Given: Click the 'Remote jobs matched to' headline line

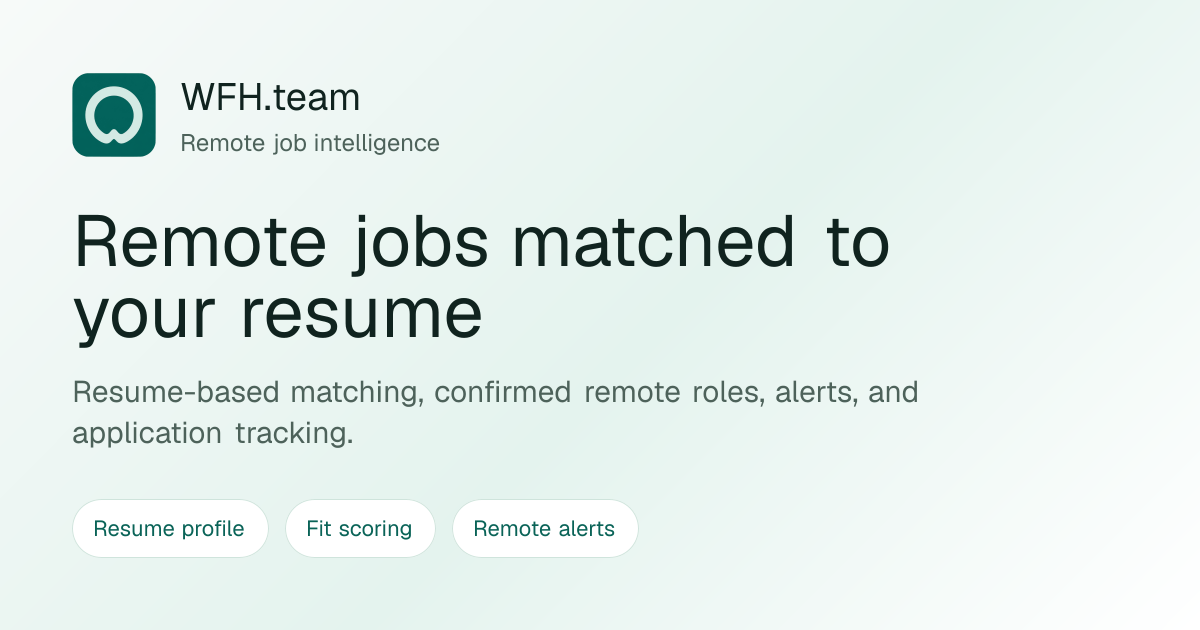Looking at the screenshot, I should tap(481, 243).
